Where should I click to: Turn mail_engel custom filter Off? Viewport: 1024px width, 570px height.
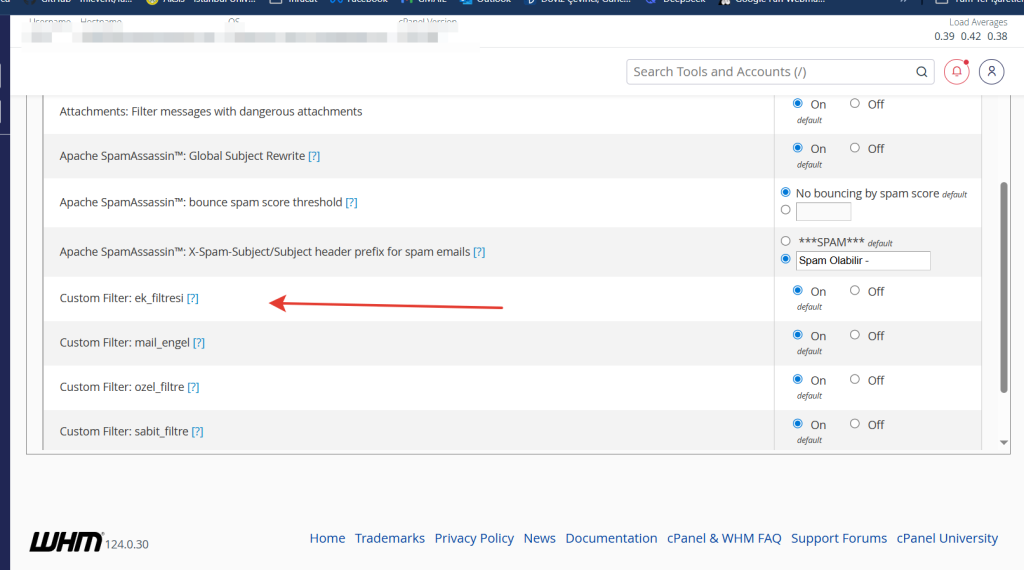[x=854, y=334]
